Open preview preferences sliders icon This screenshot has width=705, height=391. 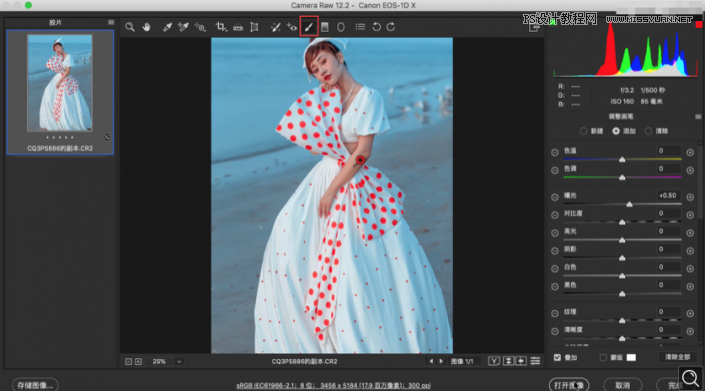(535, 361)
